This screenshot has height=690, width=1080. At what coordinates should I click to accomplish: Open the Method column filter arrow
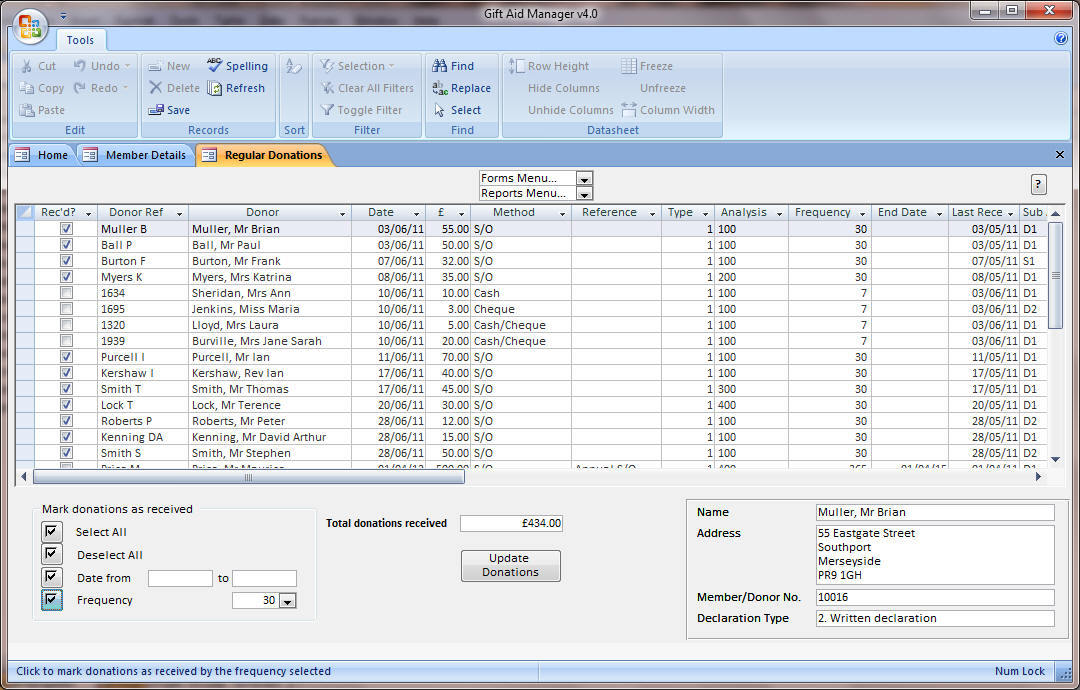tap(562, 213)
